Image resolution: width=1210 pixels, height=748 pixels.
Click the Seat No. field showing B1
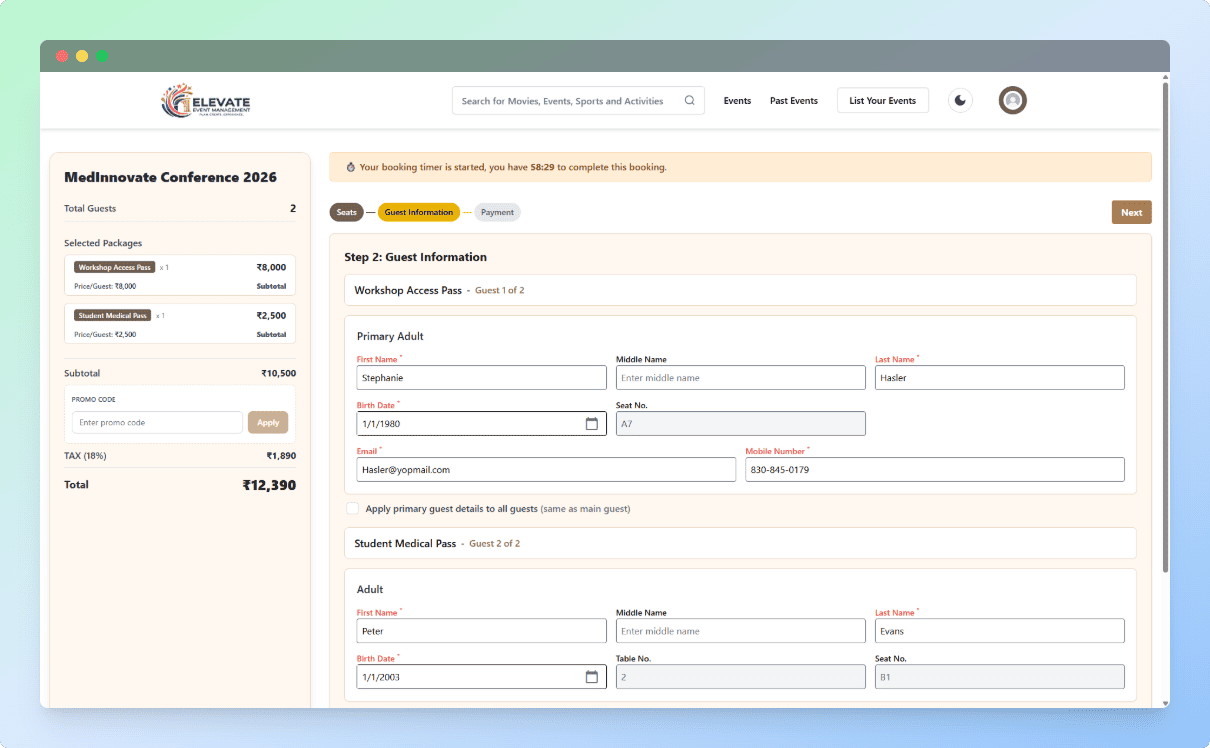click(999, 677)
